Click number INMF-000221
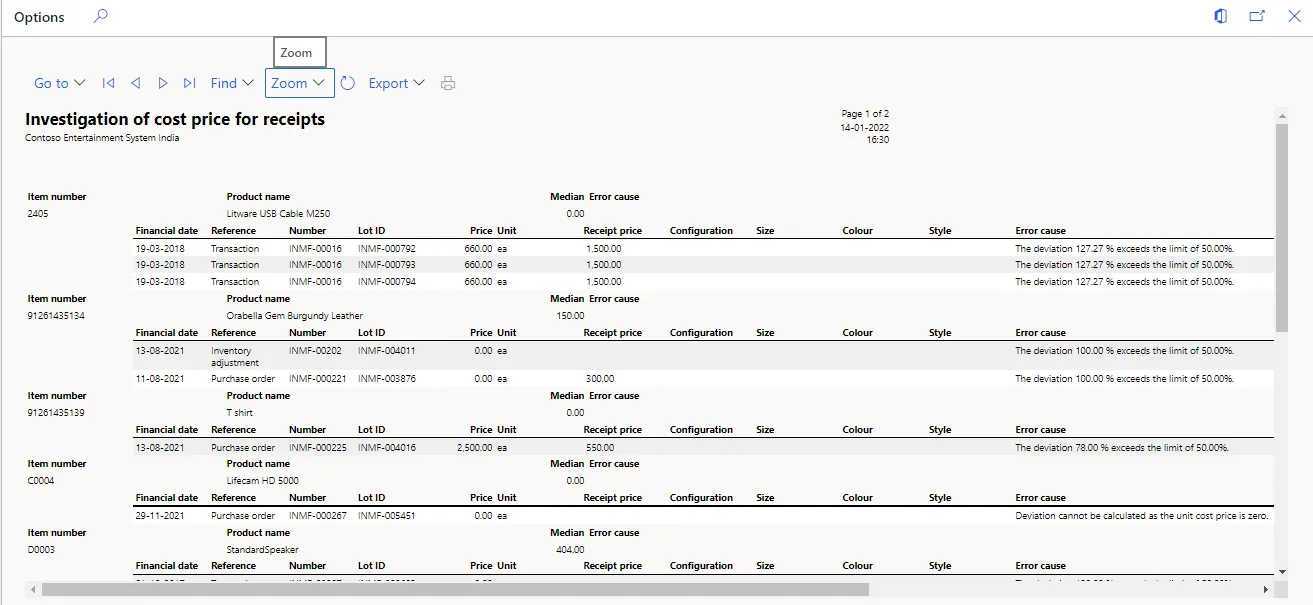 318,378
